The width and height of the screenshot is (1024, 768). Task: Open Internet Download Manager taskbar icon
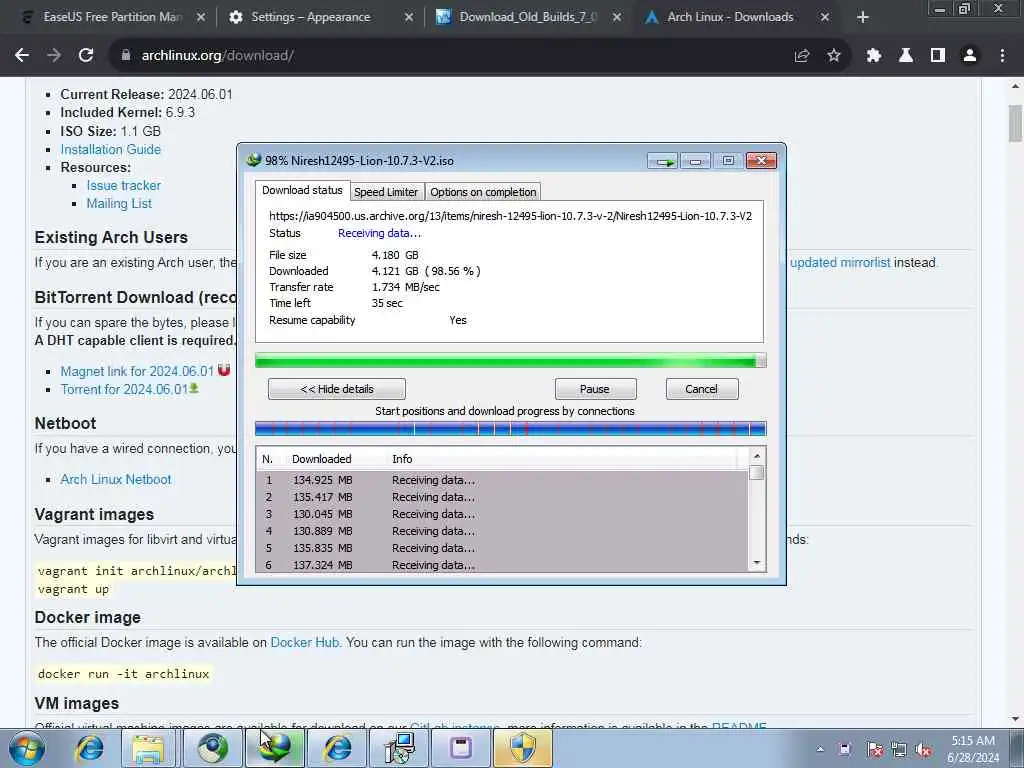click(275, 748)
